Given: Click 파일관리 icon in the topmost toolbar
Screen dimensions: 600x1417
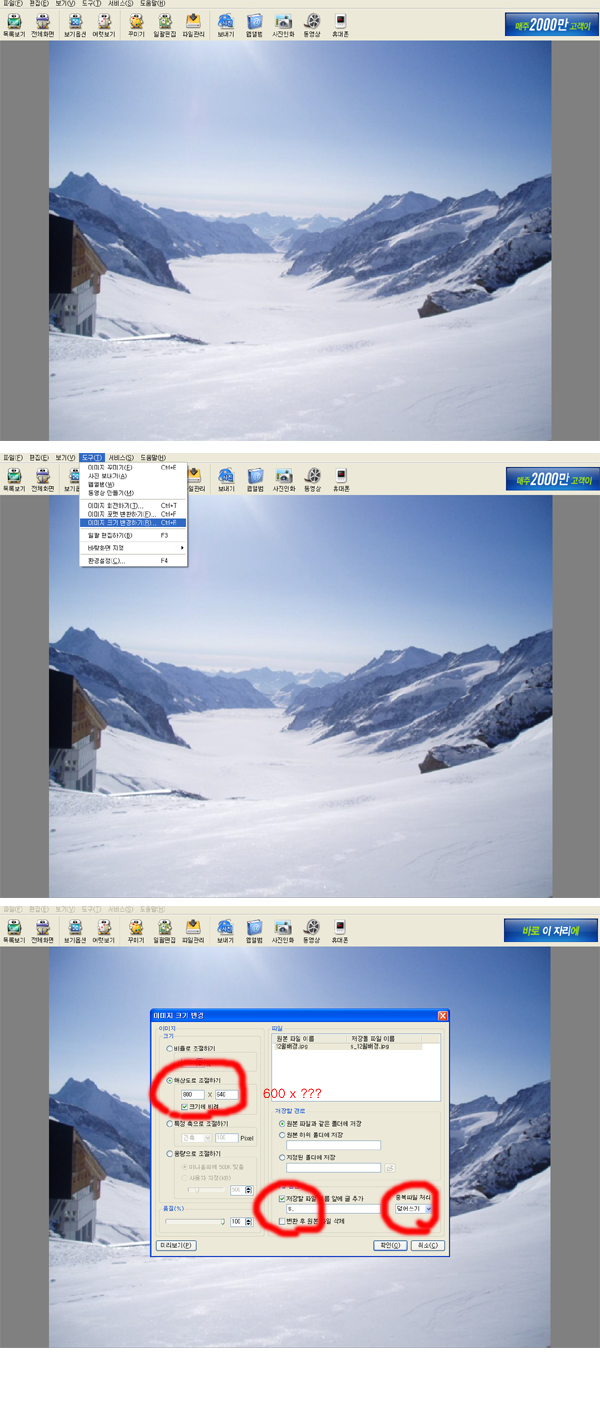Looking at the screenshot, I should (x=193, y=24).
